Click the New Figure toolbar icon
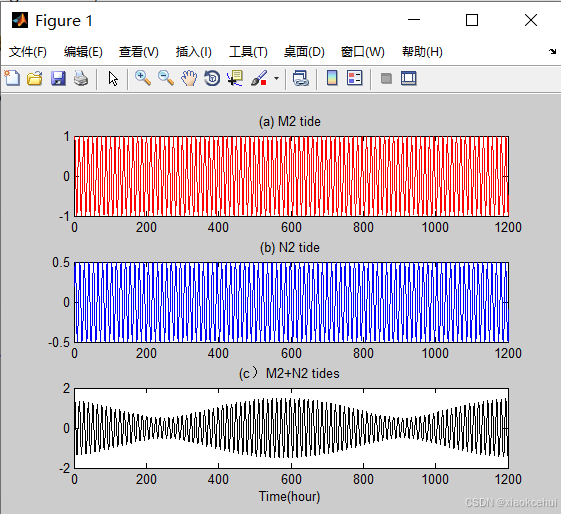 (x=12, y=78)
